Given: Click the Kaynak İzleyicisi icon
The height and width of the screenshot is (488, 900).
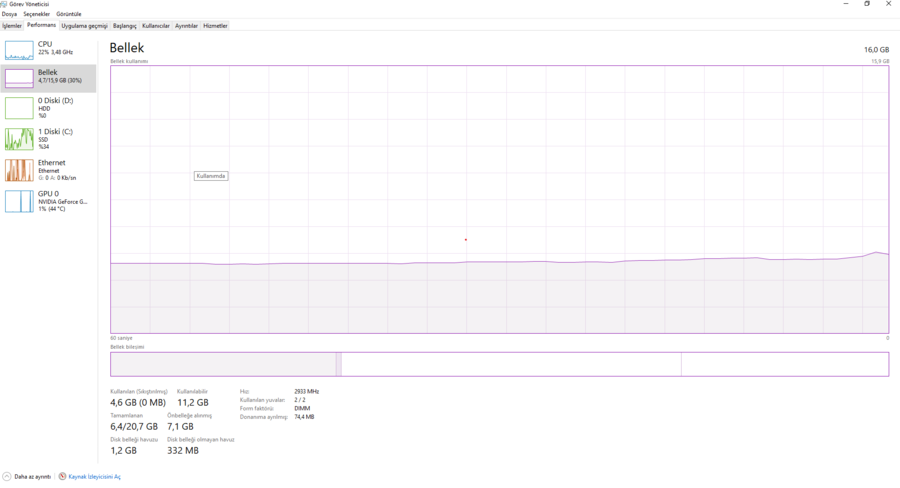Looking at the screenshot, I should pos(62,477).
